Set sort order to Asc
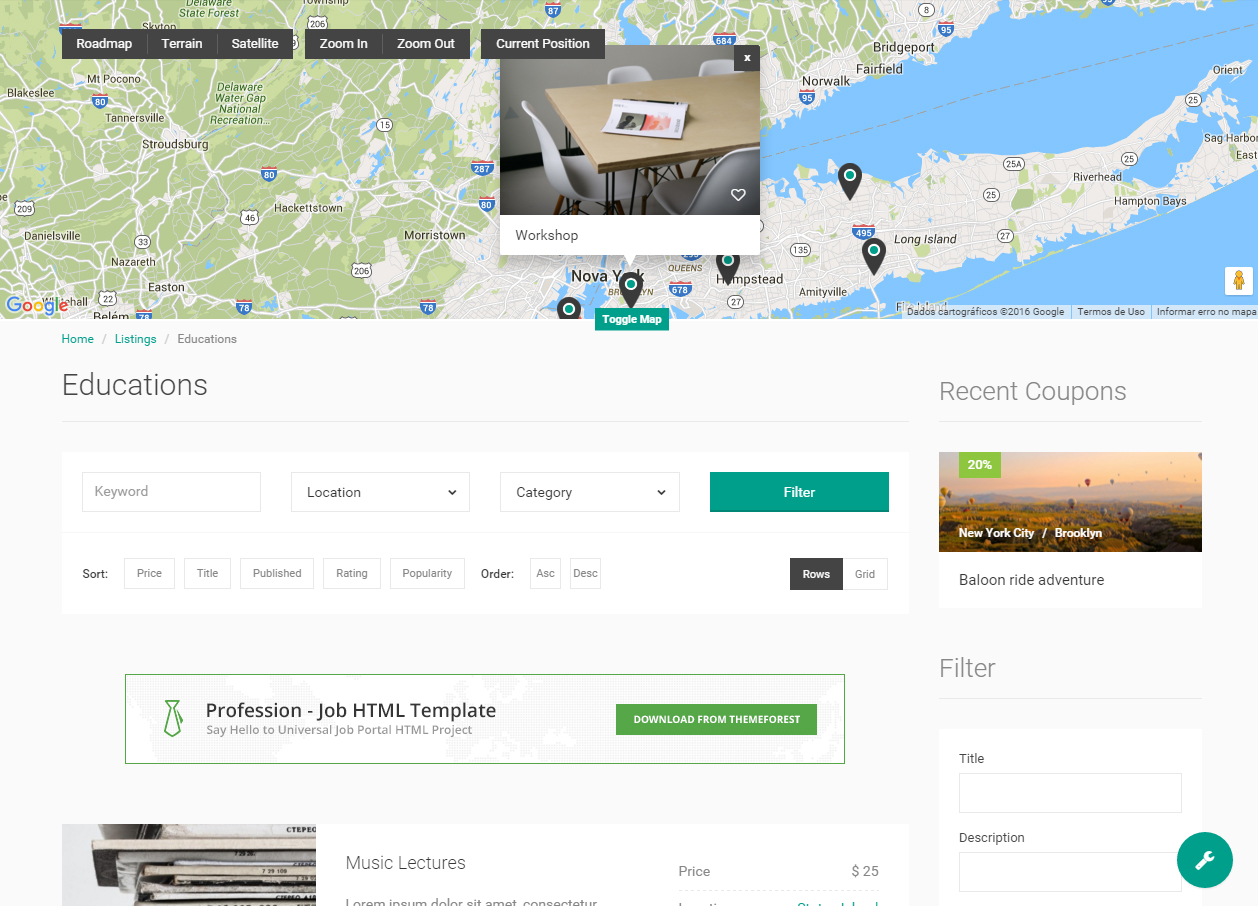Viewport: 1258px width, 906px height. point(545,574)
